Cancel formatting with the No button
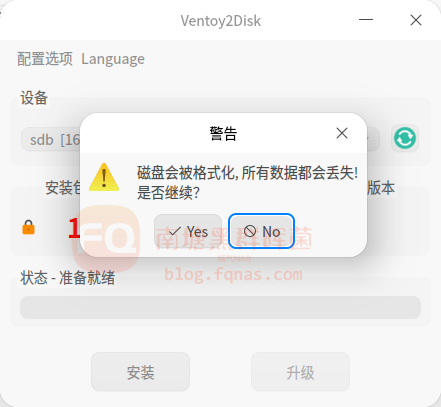The image size is (441, 407). point(261,231)
